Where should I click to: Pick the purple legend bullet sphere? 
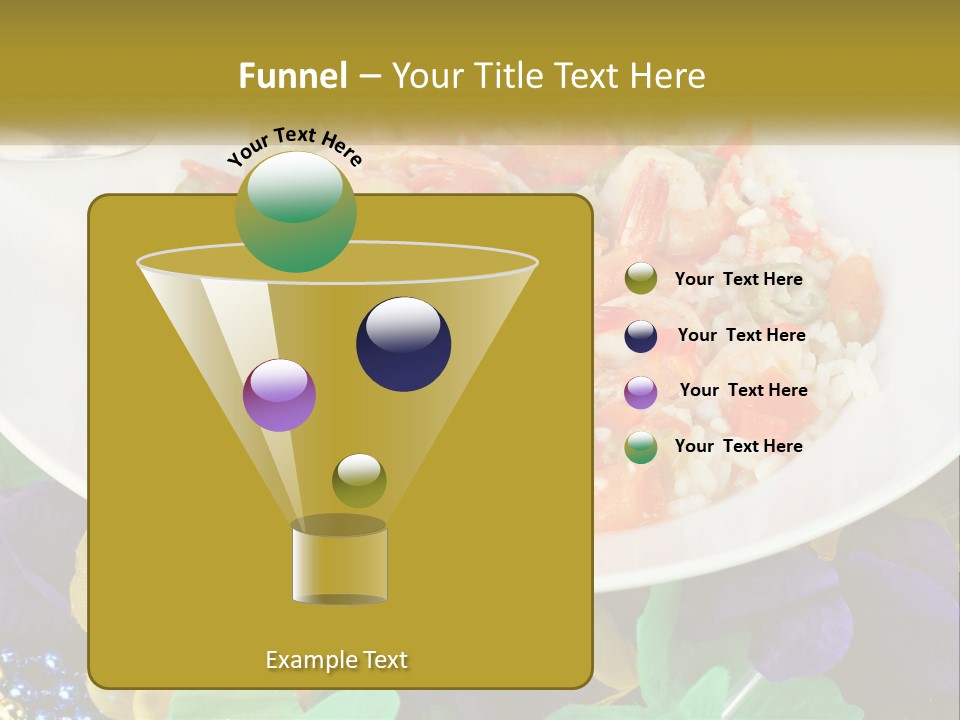point(641,392)
